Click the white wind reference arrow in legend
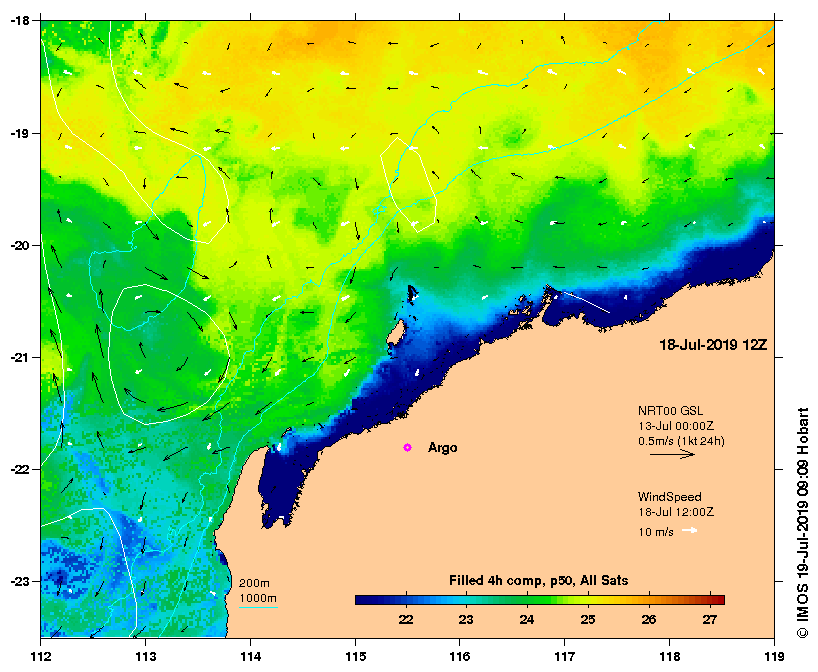The width and height of the screenshot is (818, 672). click(x=690, y=531)
